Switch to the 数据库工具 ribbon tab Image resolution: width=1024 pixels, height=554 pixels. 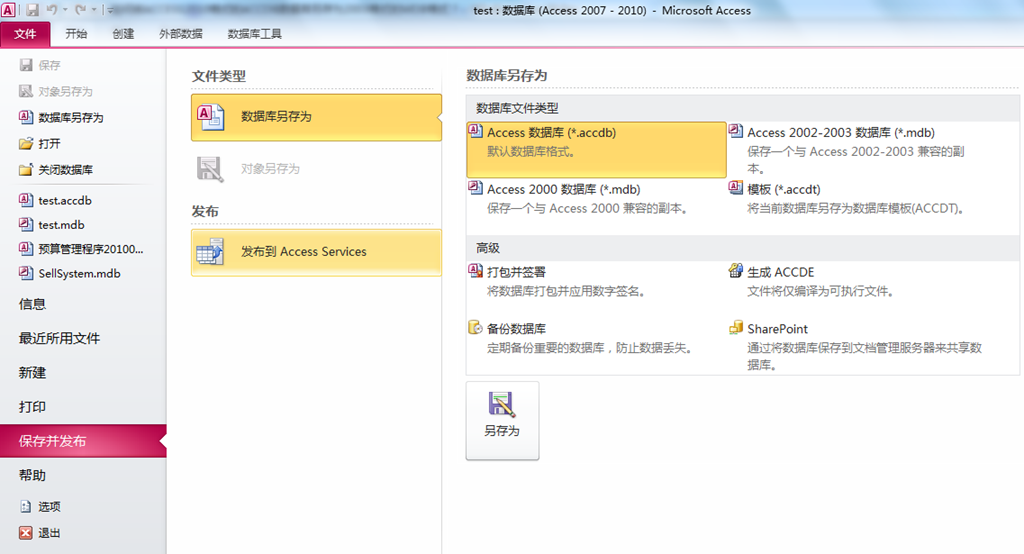click(x=254, y=34)
